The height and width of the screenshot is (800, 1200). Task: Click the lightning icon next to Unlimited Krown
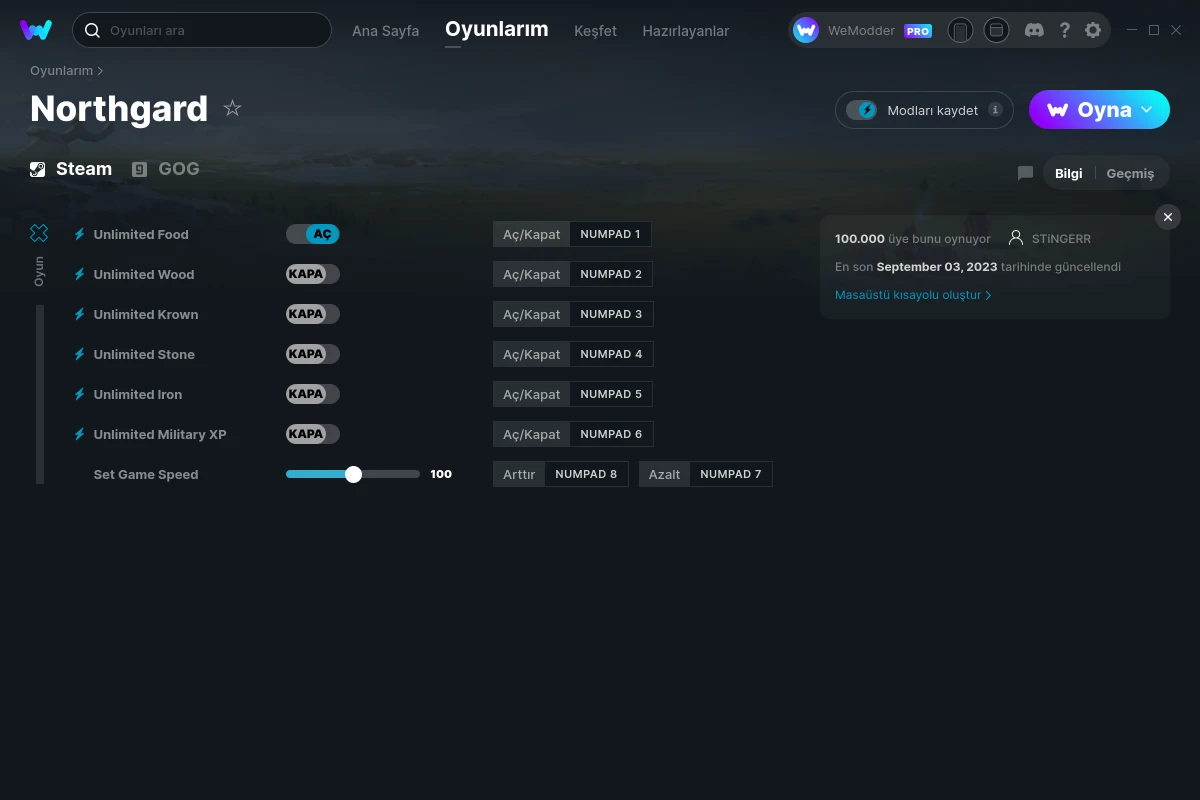click(79, 314)
